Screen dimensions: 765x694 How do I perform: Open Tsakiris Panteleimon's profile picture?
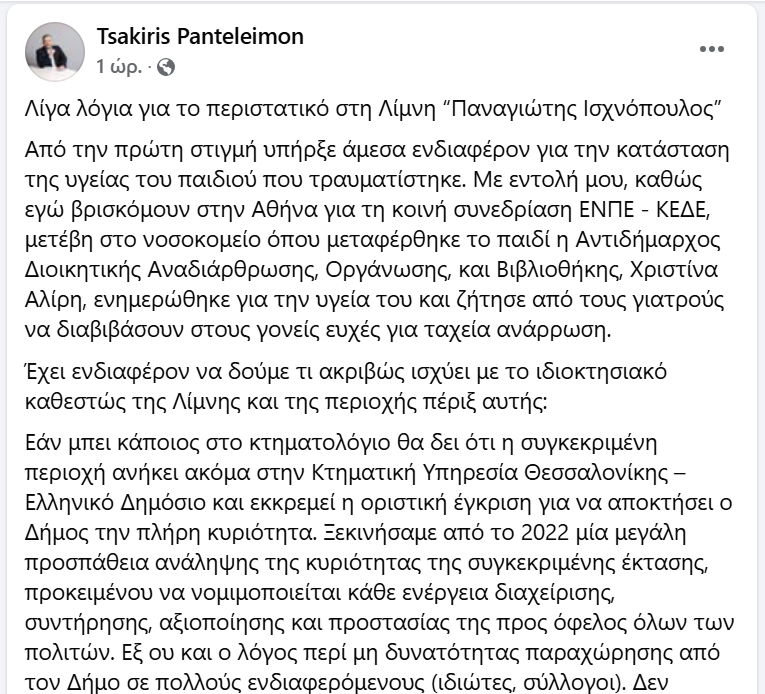tap(54, 52)
